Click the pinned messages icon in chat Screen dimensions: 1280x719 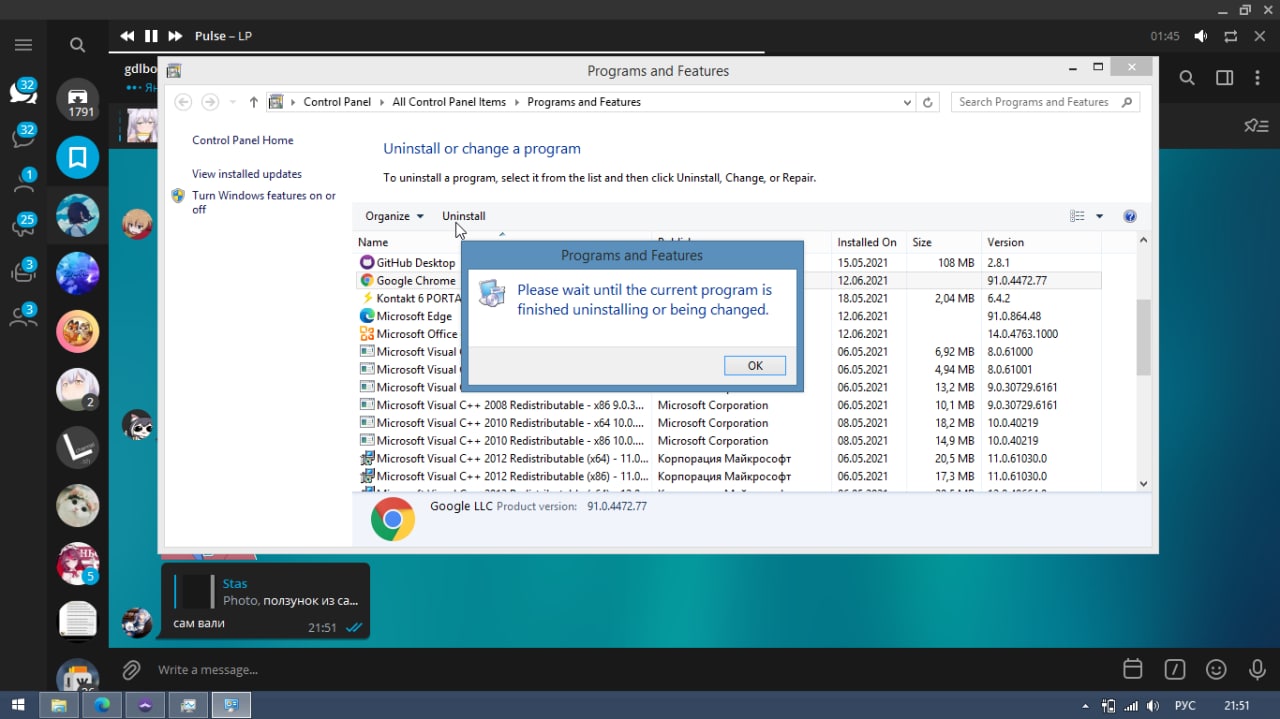click(1256, 126)
